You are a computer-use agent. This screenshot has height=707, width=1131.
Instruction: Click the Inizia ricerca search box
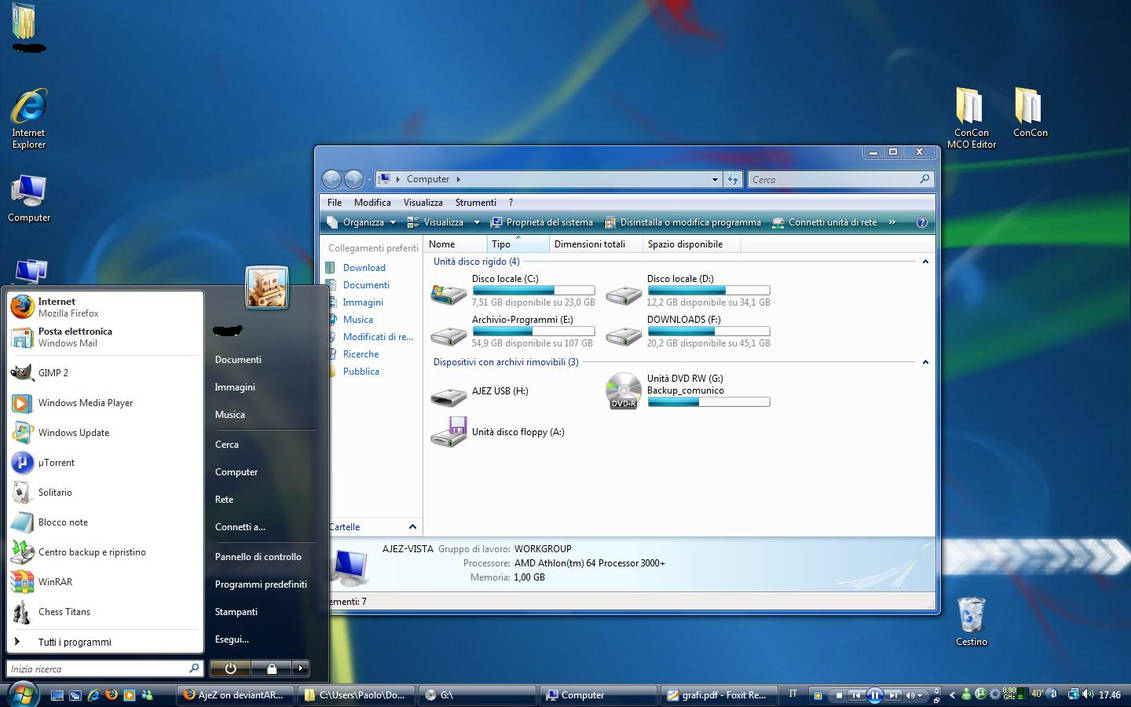pyautogui.click(x=105, y=669)
